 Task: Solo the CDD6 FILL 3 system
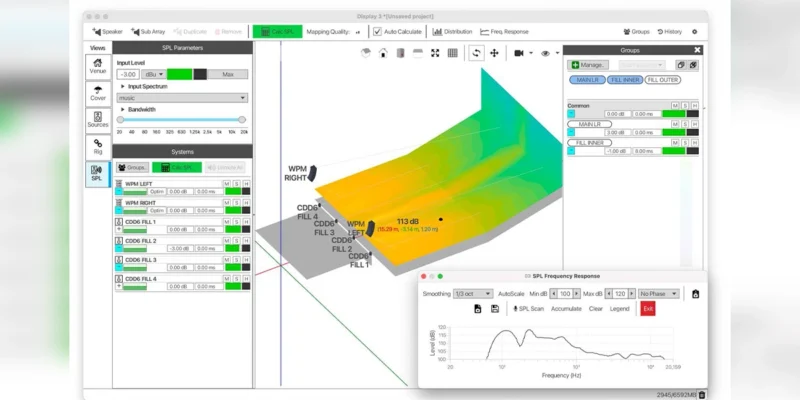[x=237, y=260]
